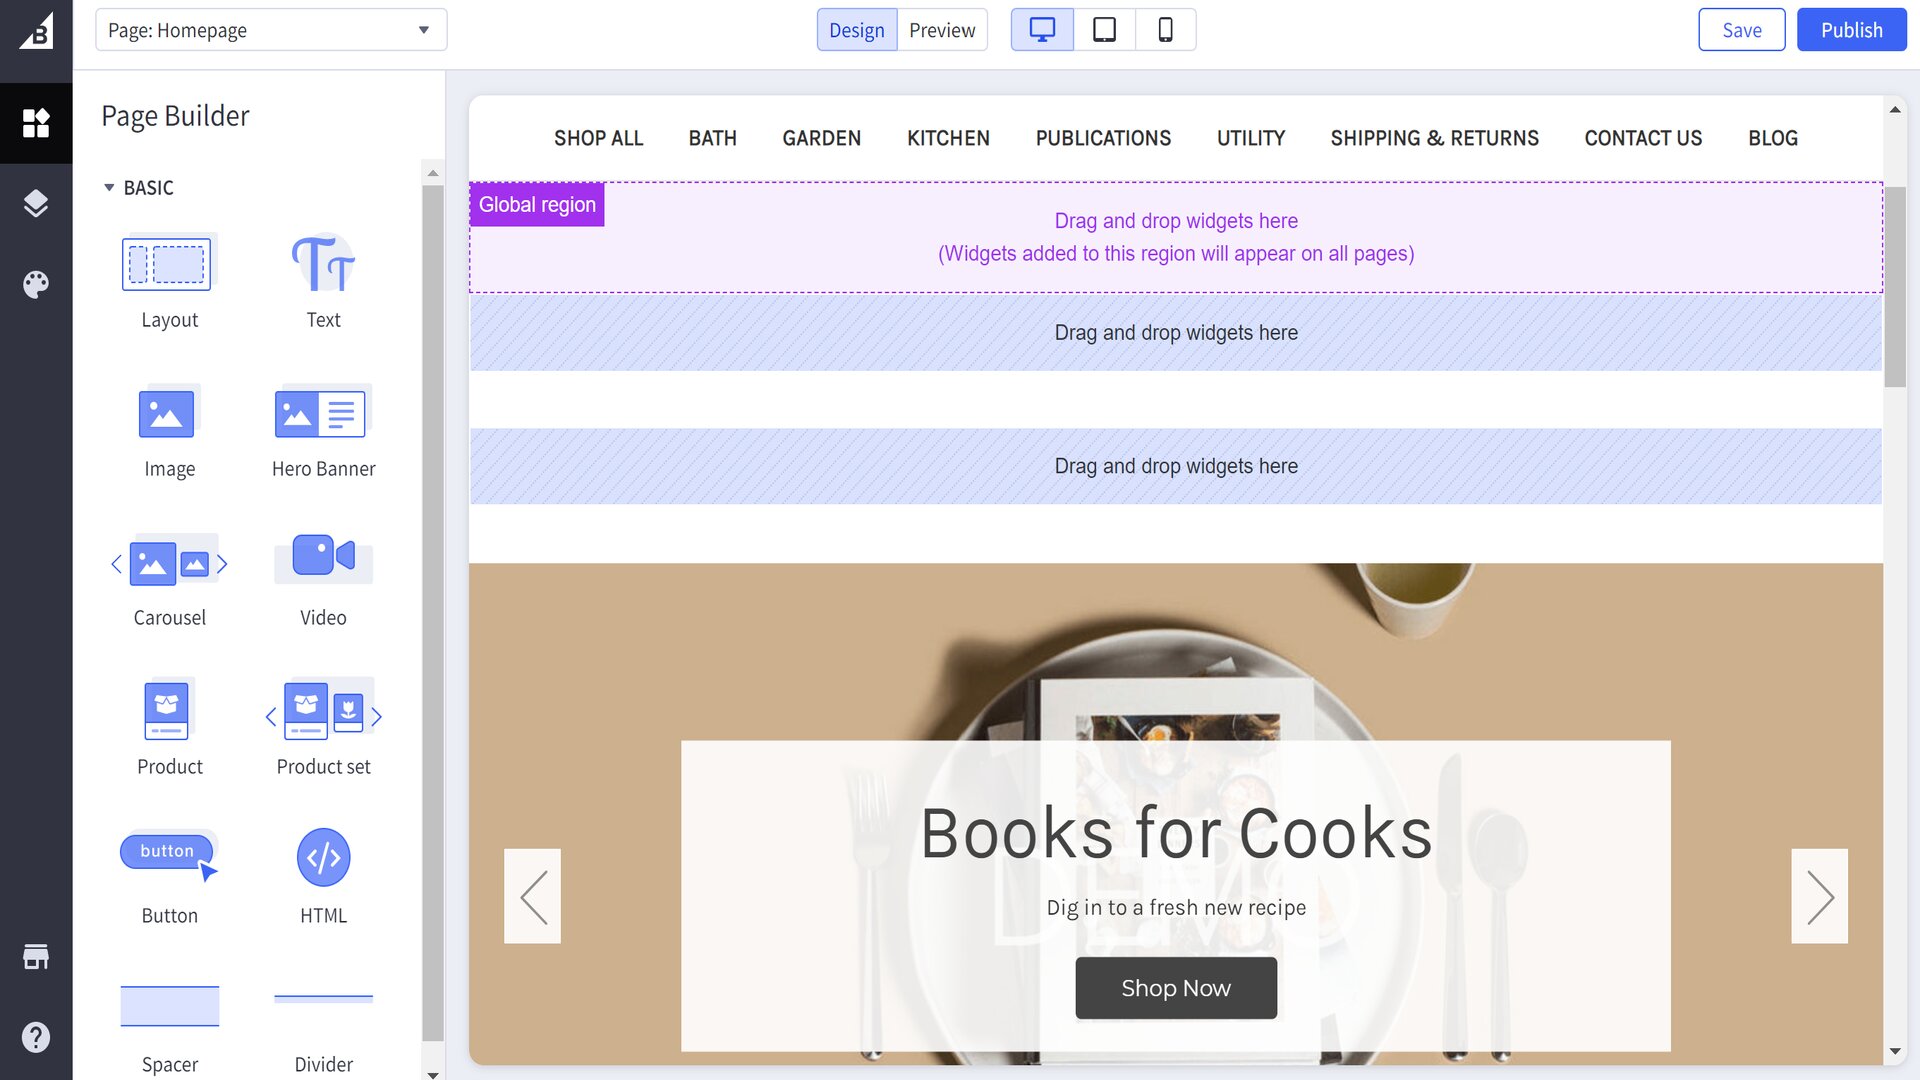Open CONTACT US menu item
Image resolution: width=1920 pixels, height=1080 pixels.
[x=1643, y=138]
